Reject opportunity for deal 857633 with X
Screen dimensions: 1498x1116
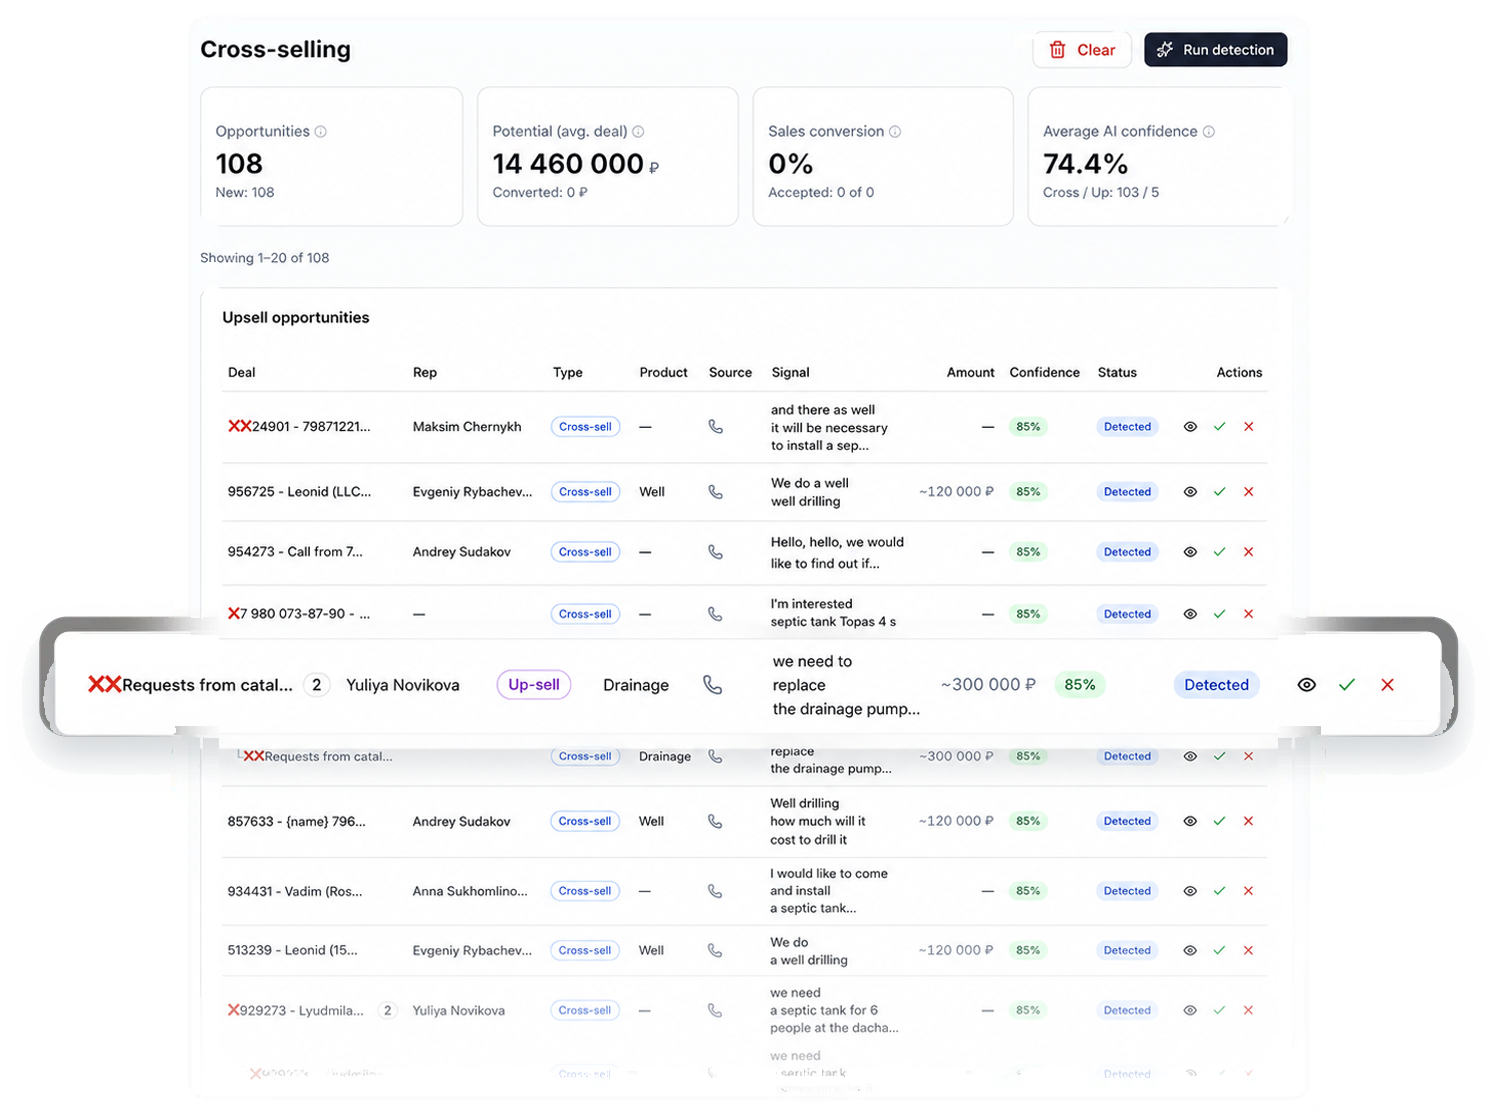click(x=1248, y=821)
